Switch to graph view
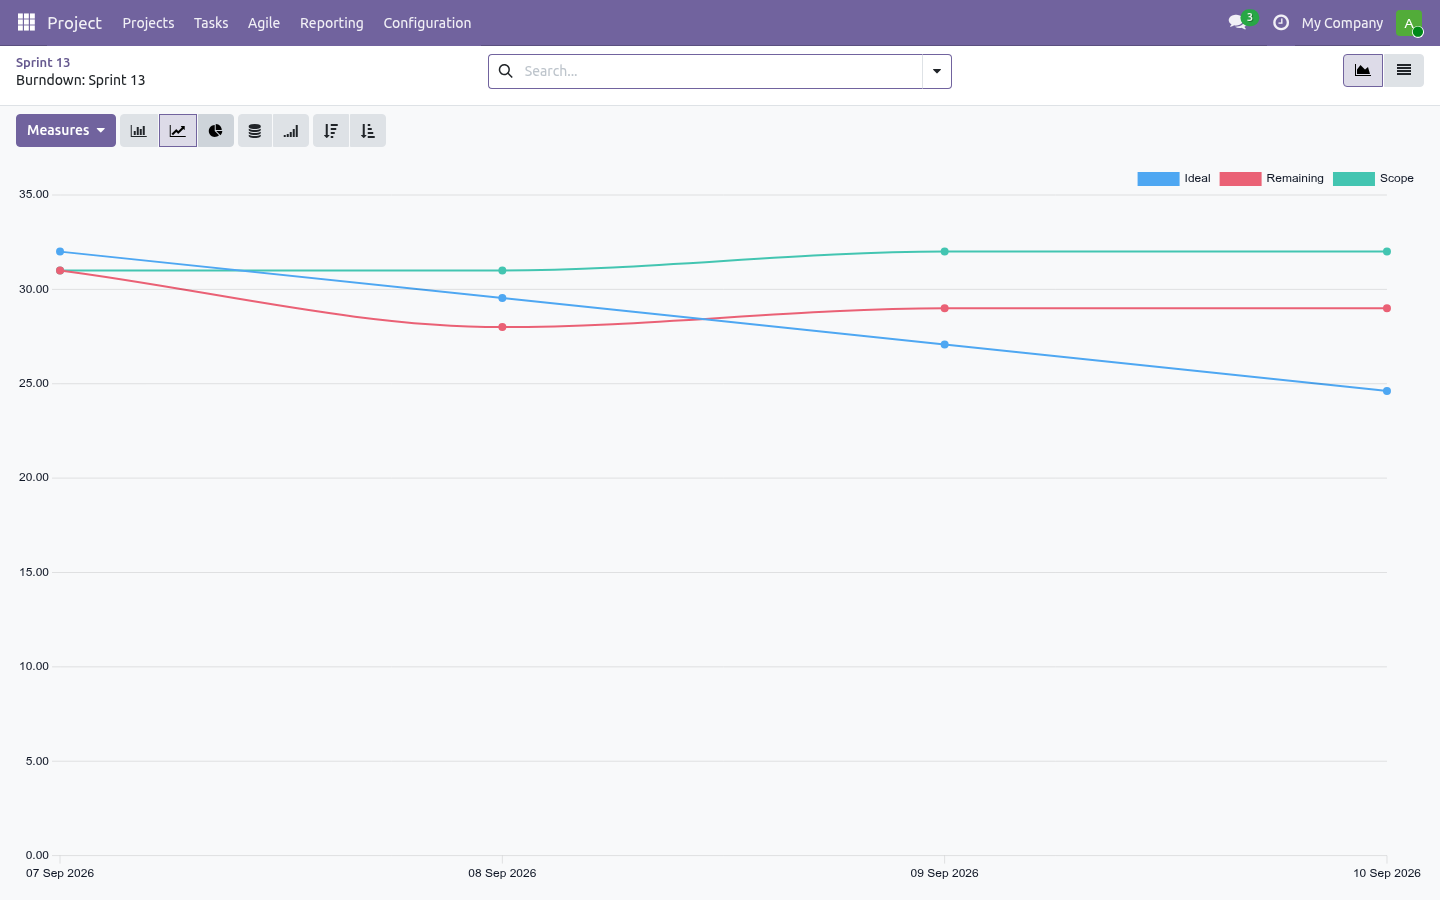 click(x=1363, y=71)
